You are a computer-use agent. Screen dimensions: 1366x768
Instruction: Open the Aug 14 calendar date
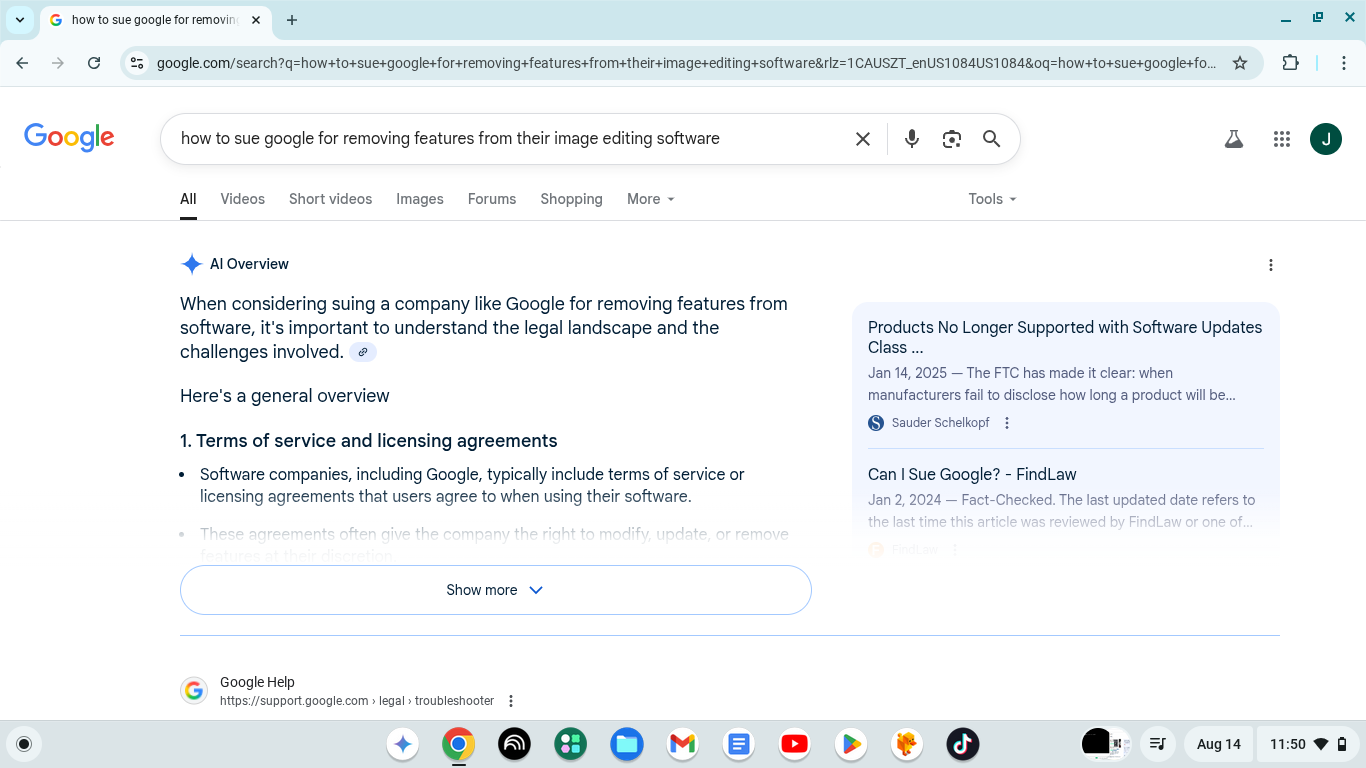click(1219, 744)
